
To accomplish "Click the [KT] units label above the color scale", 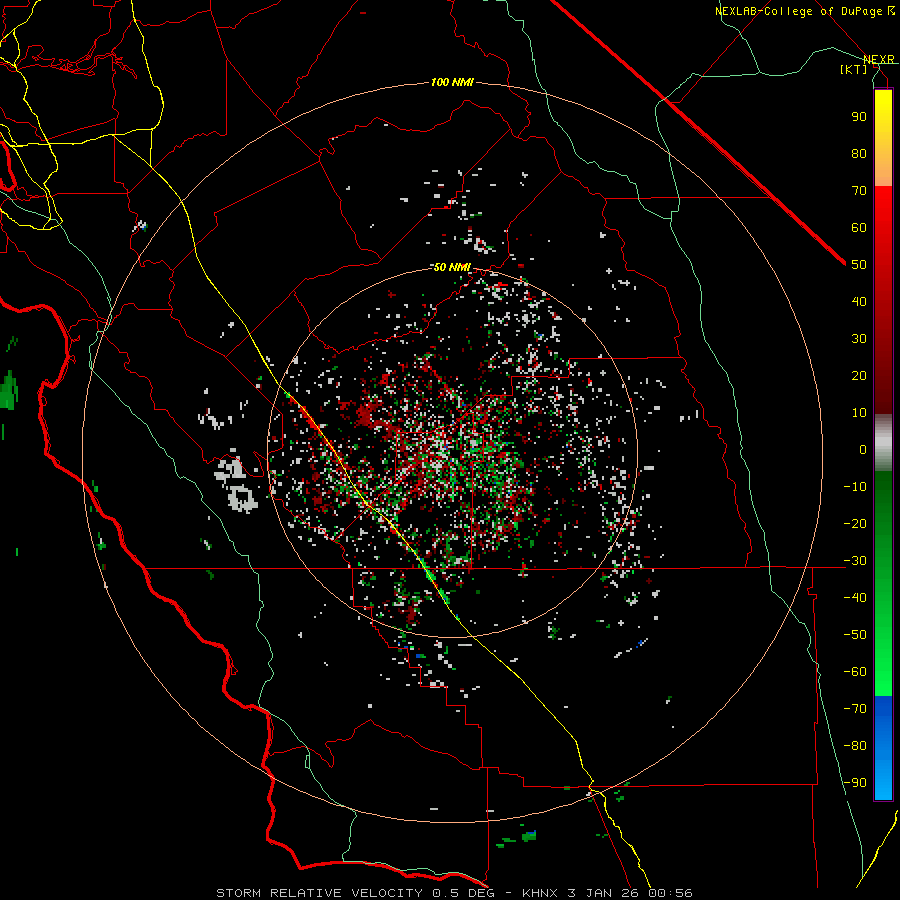I will coord(854,69).
